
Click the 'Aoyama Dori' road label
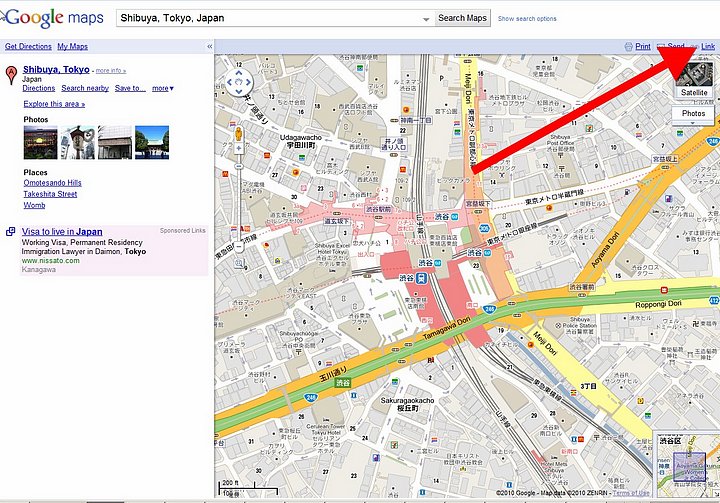click(x=605, y=250)
